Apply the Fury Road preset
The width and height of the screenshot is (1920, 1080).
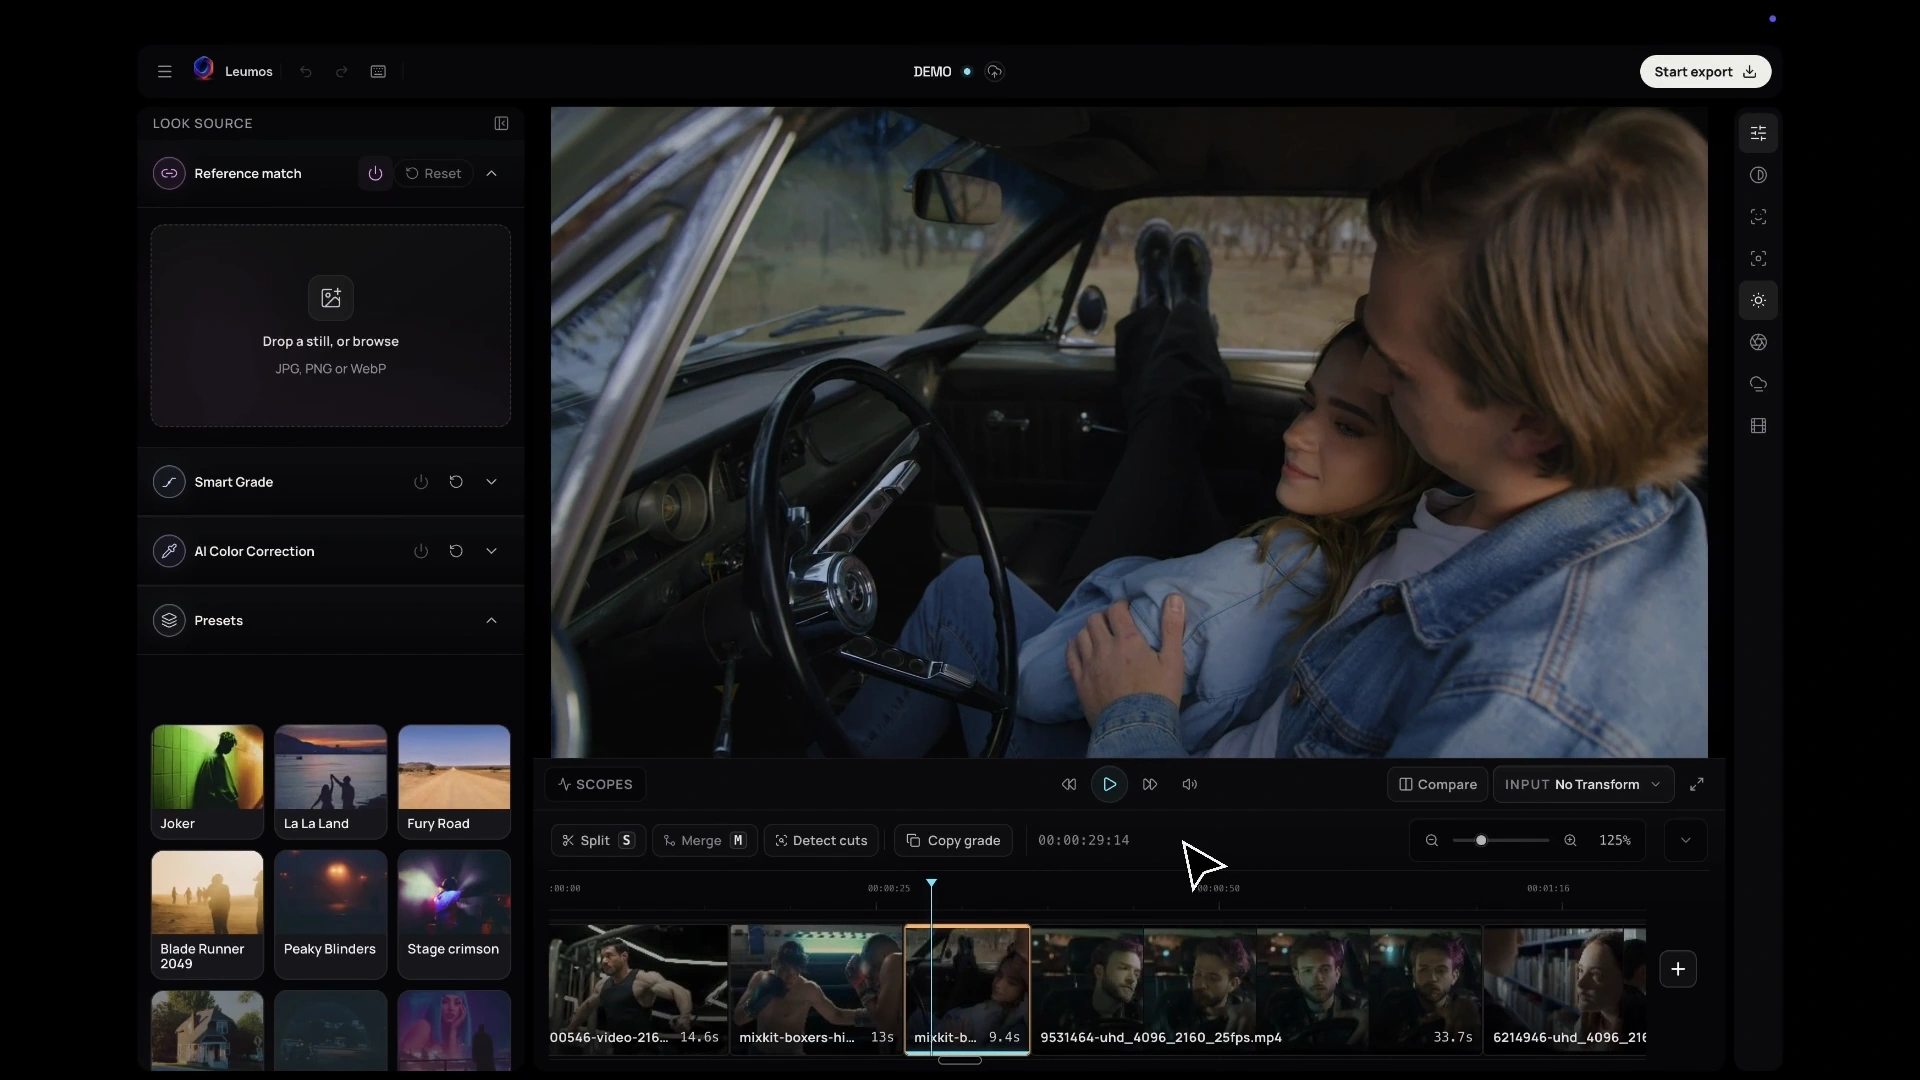pyautogui.click(x=454, y=781)
